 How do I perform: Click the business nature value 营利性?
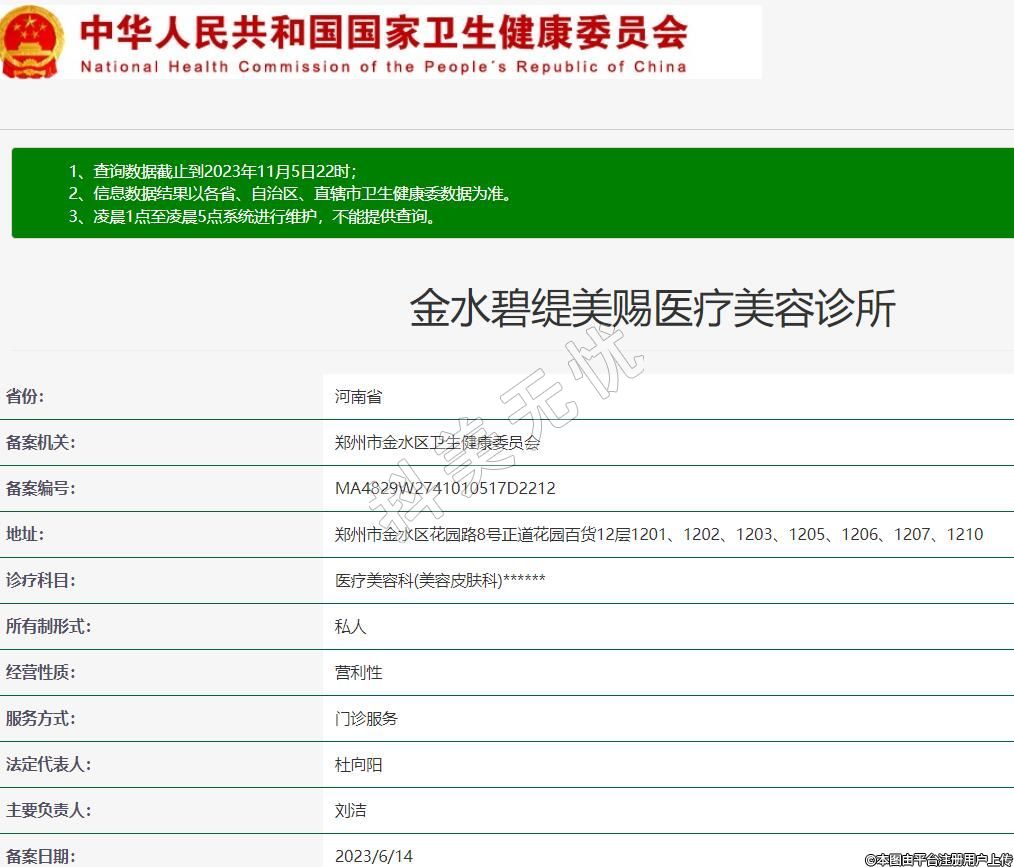[x=358, y=673]
